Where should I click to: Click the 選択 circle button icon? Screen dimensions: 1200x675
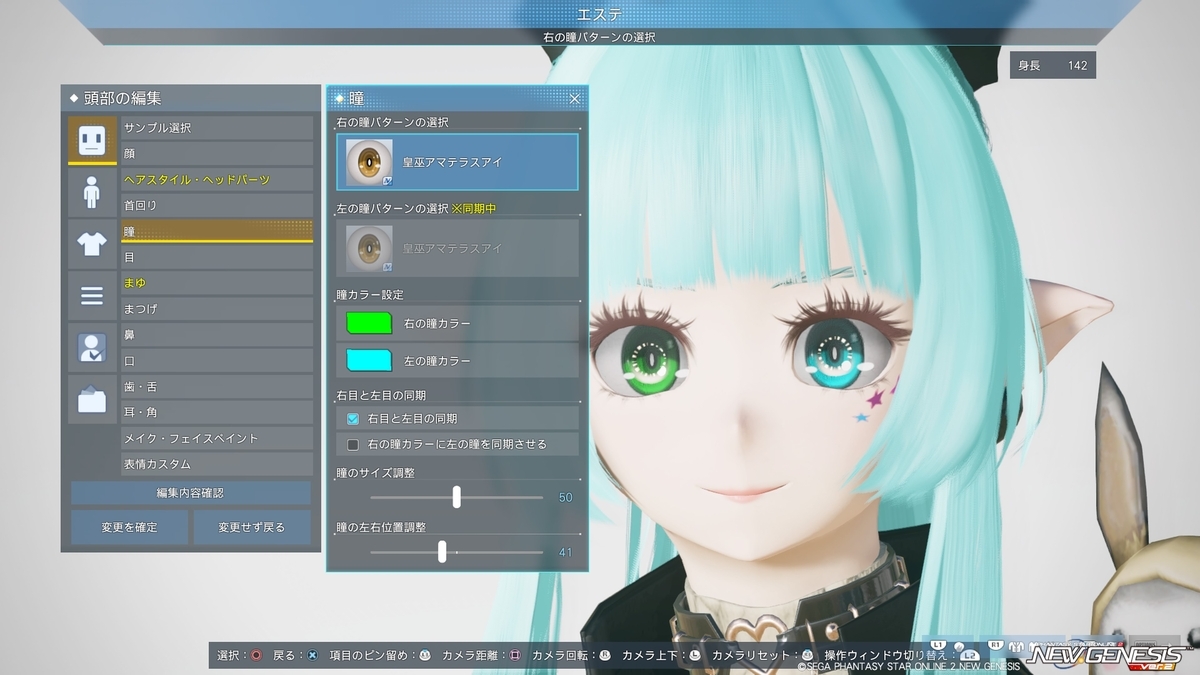(256, 655)
